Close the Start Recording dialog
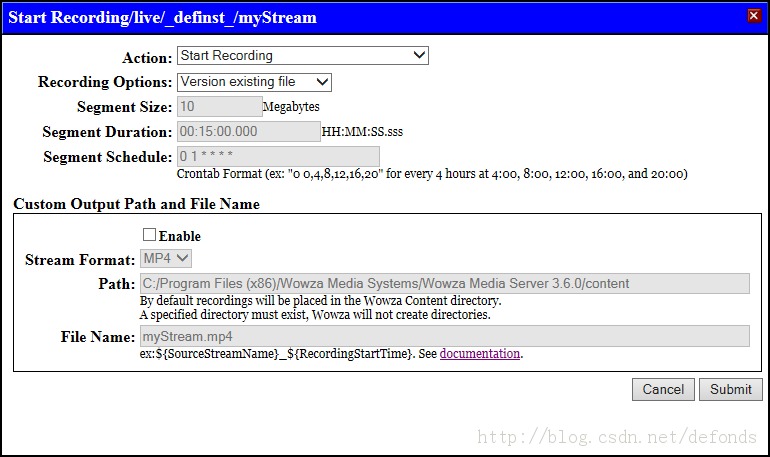 pyautogui.click(x=753, y=16)
